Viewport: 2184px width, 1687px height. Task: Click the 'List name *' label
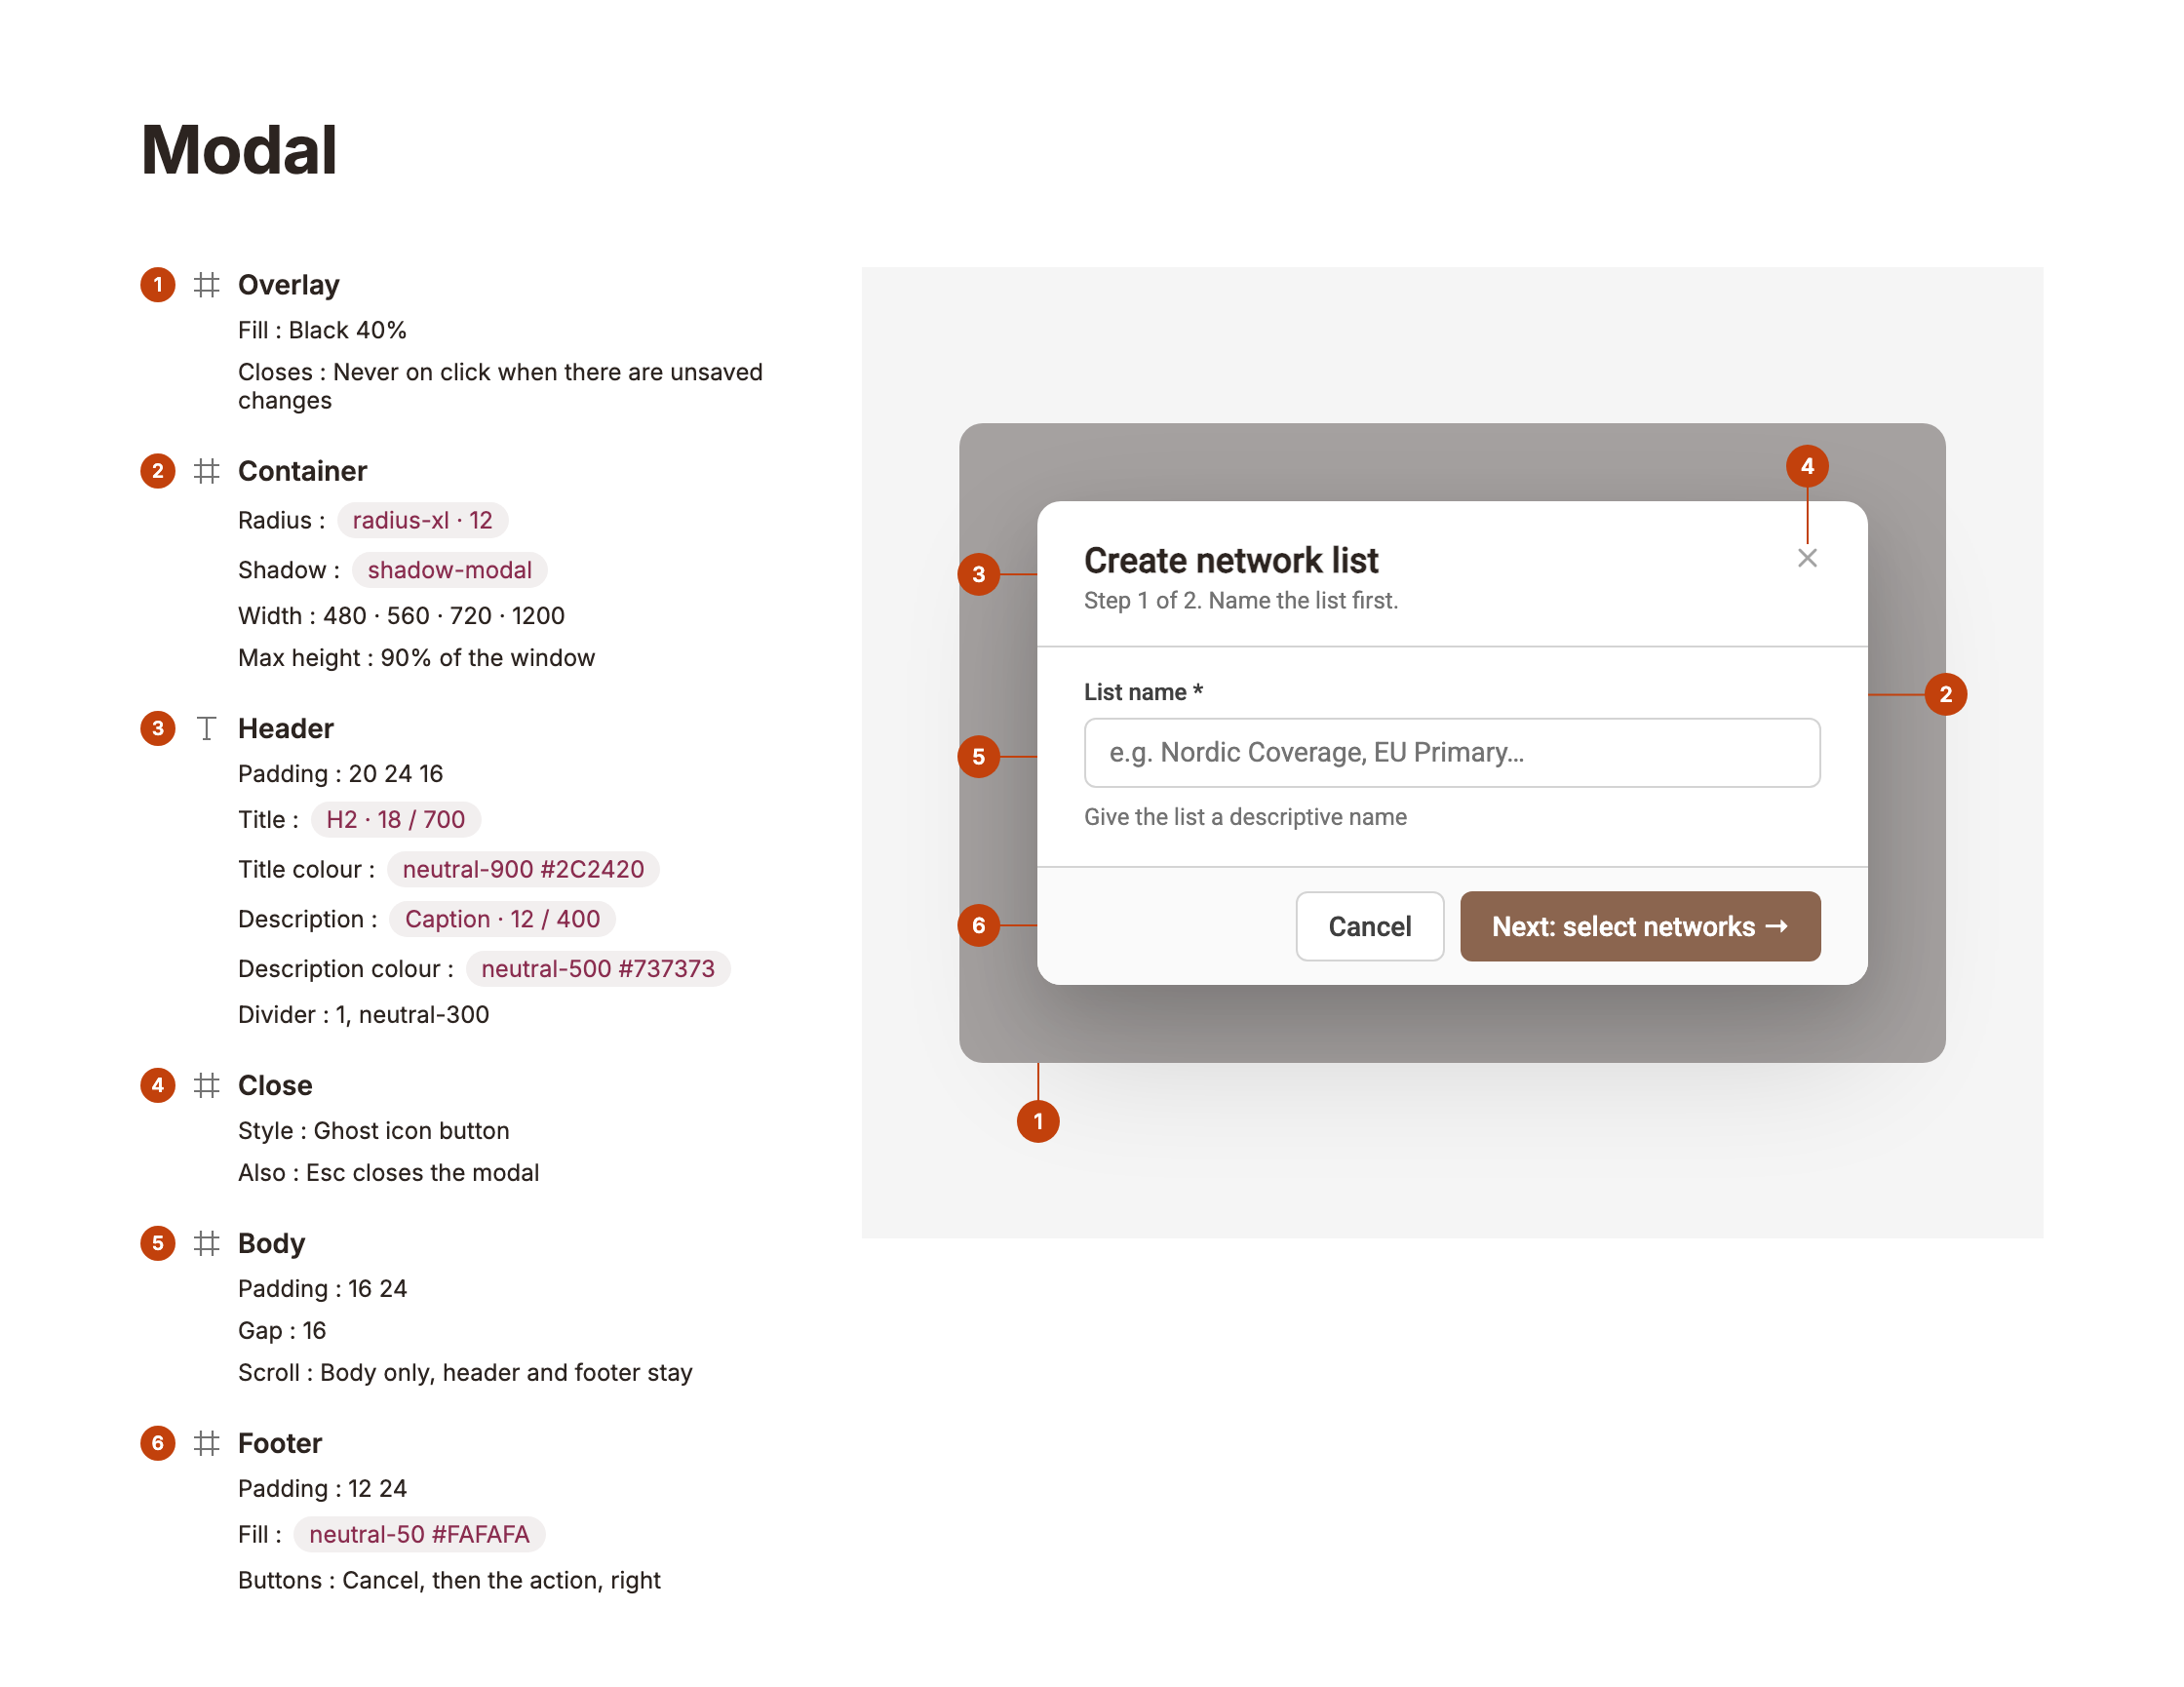pos(1143,692)
